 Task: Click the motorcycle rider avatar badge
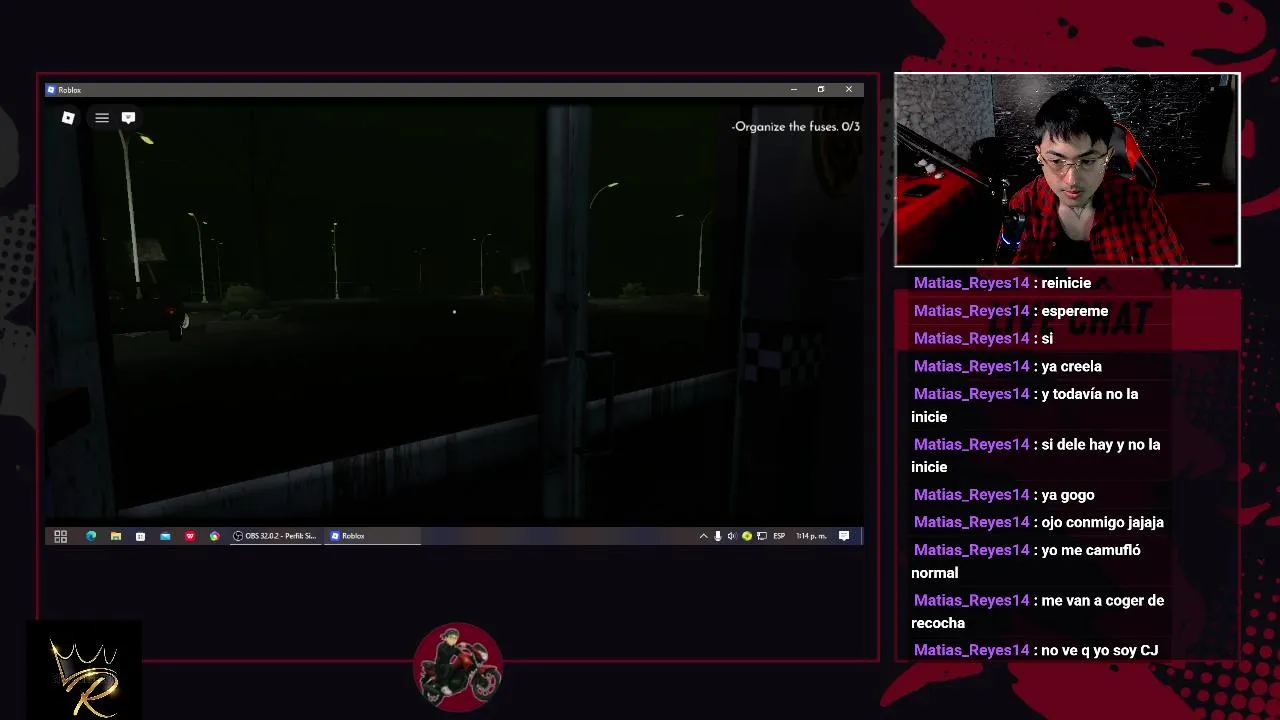tap(458, 667)
